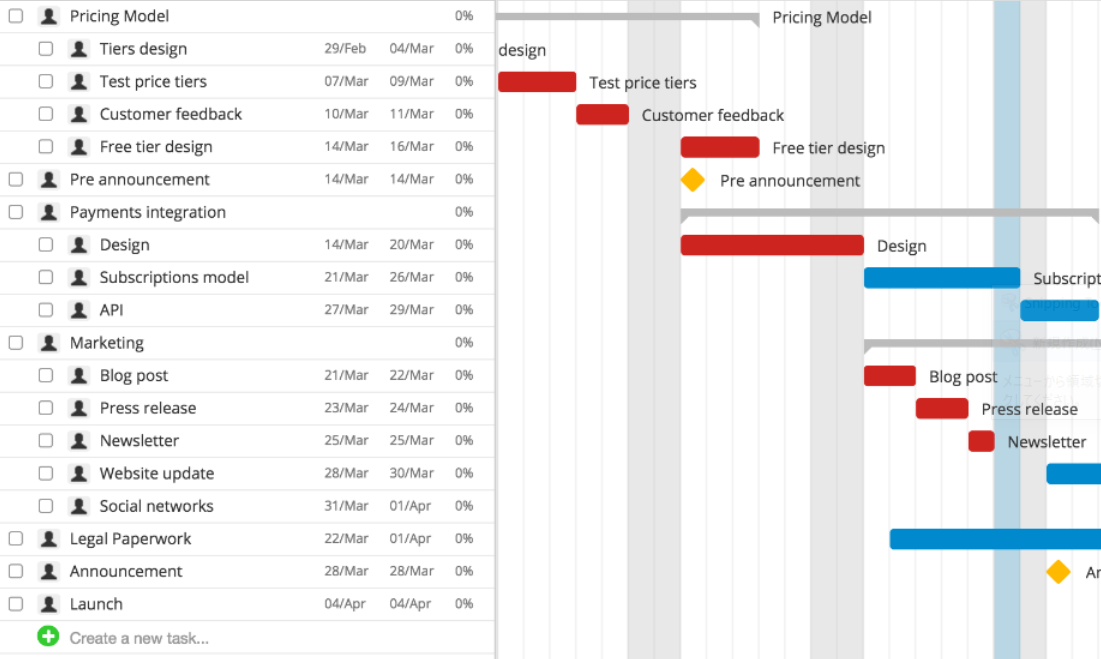Click the person icon beside Legal Paperwork

coord(48,539)
